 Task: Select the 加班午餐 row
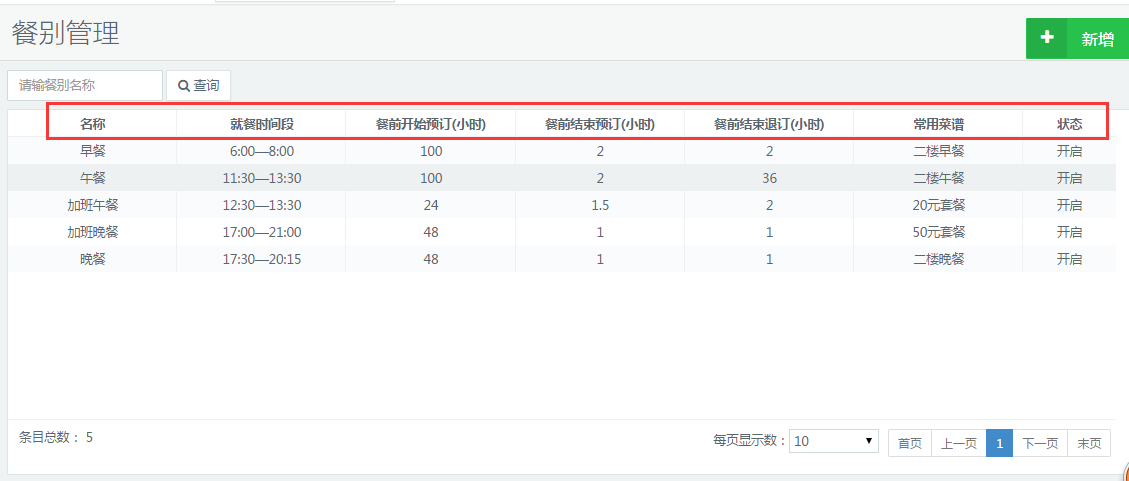pyautogui.click(x=93, y=205)
